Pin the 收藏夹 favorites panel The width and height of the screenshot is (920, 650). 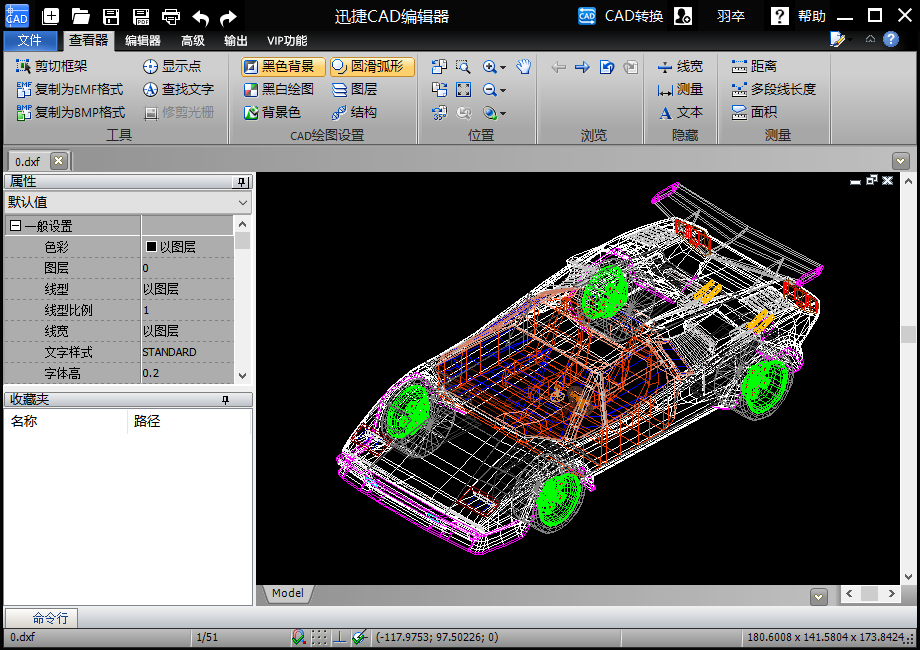(225, 400)
